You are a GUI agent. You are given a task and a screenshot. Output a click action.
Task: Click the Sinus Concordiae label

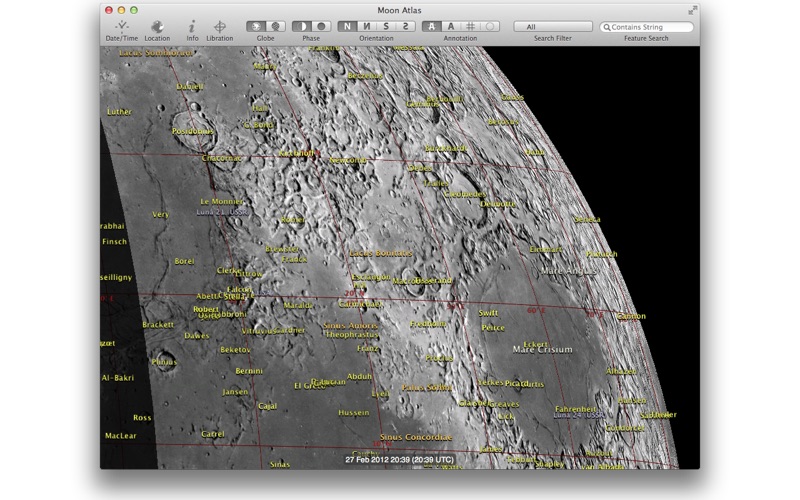click(x=416, y=437)
